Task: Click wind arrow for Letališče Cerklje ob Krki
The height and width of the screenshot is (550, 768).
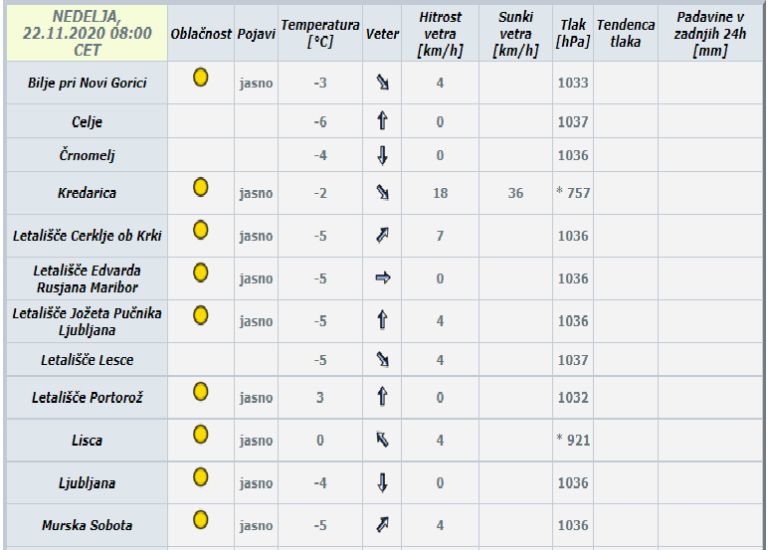Action: tap(383, 235)
